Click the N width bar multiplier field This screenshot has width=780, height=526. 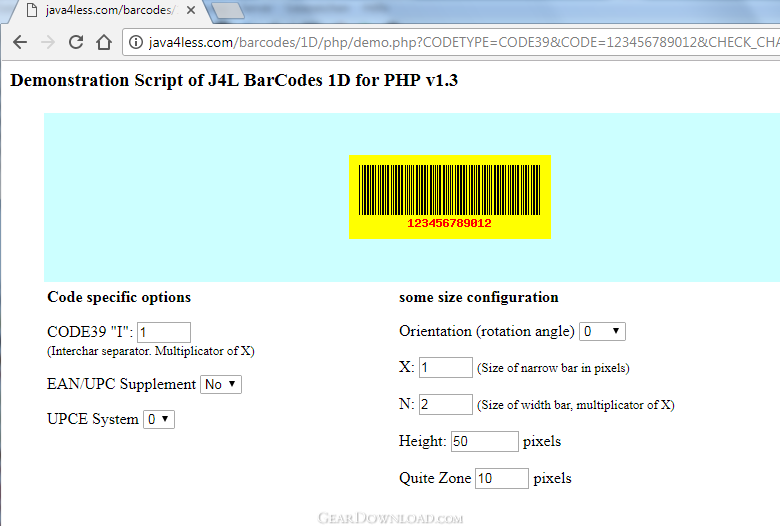(x=446, y=404)
